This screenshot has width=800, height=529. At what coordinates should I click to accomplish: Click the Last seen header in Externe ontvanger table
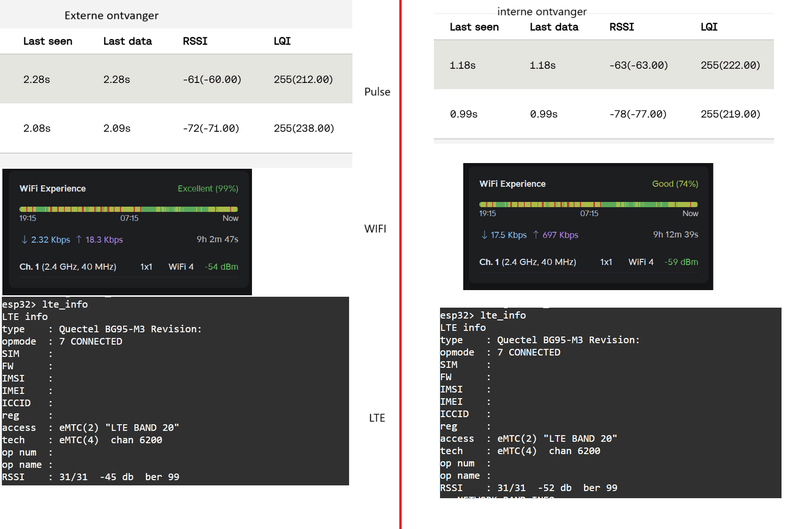47,41
